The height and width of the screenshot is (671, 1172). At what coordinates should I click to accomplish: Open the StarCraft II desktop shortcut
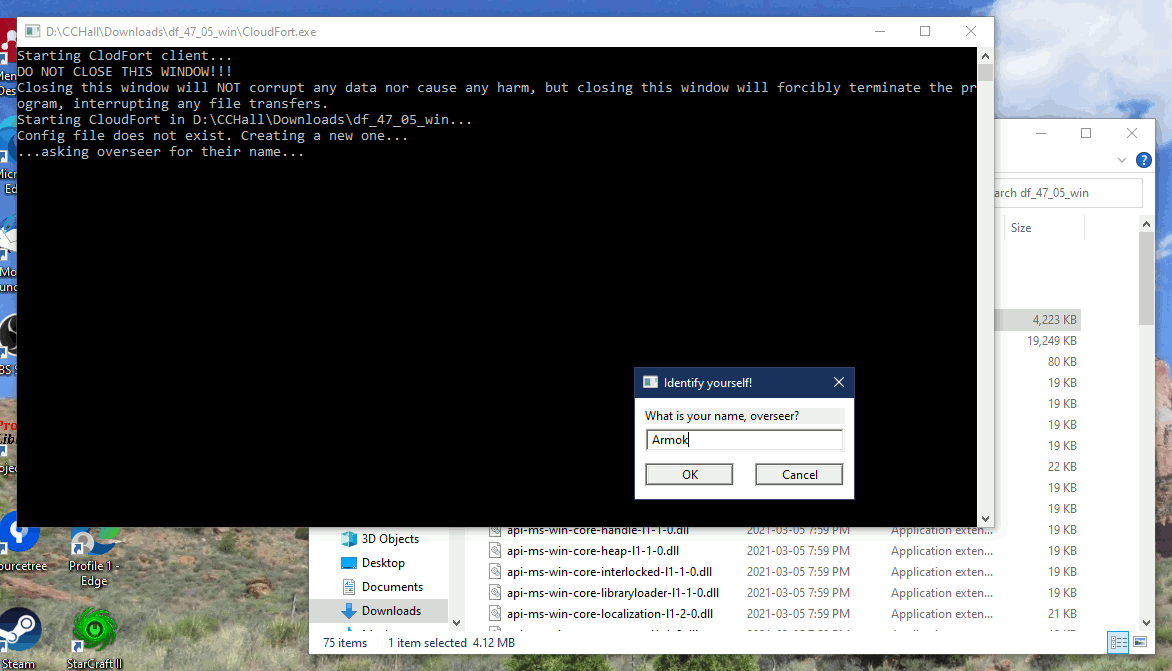point(94,638)
